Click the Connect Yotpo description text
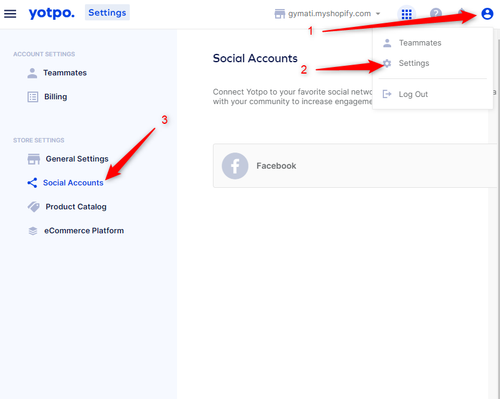500x399 pixels. click(x=293, y=97)
